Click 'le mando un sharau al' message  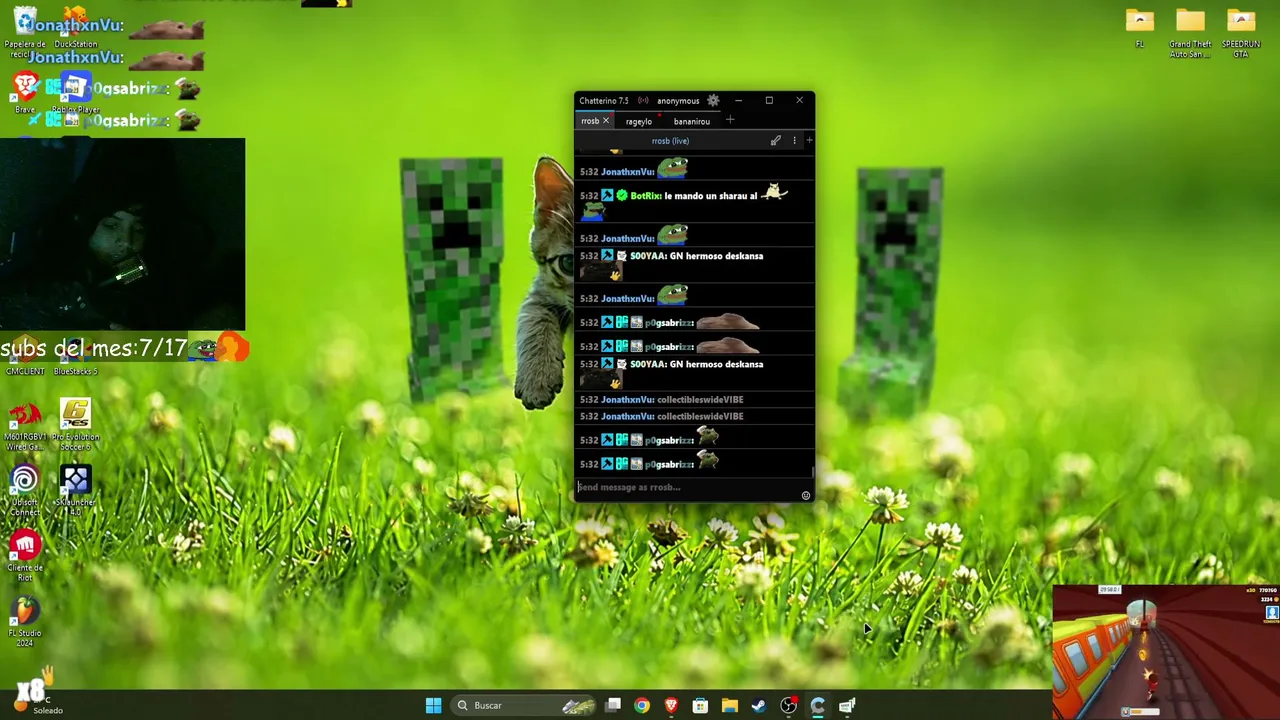click(711, 196)
